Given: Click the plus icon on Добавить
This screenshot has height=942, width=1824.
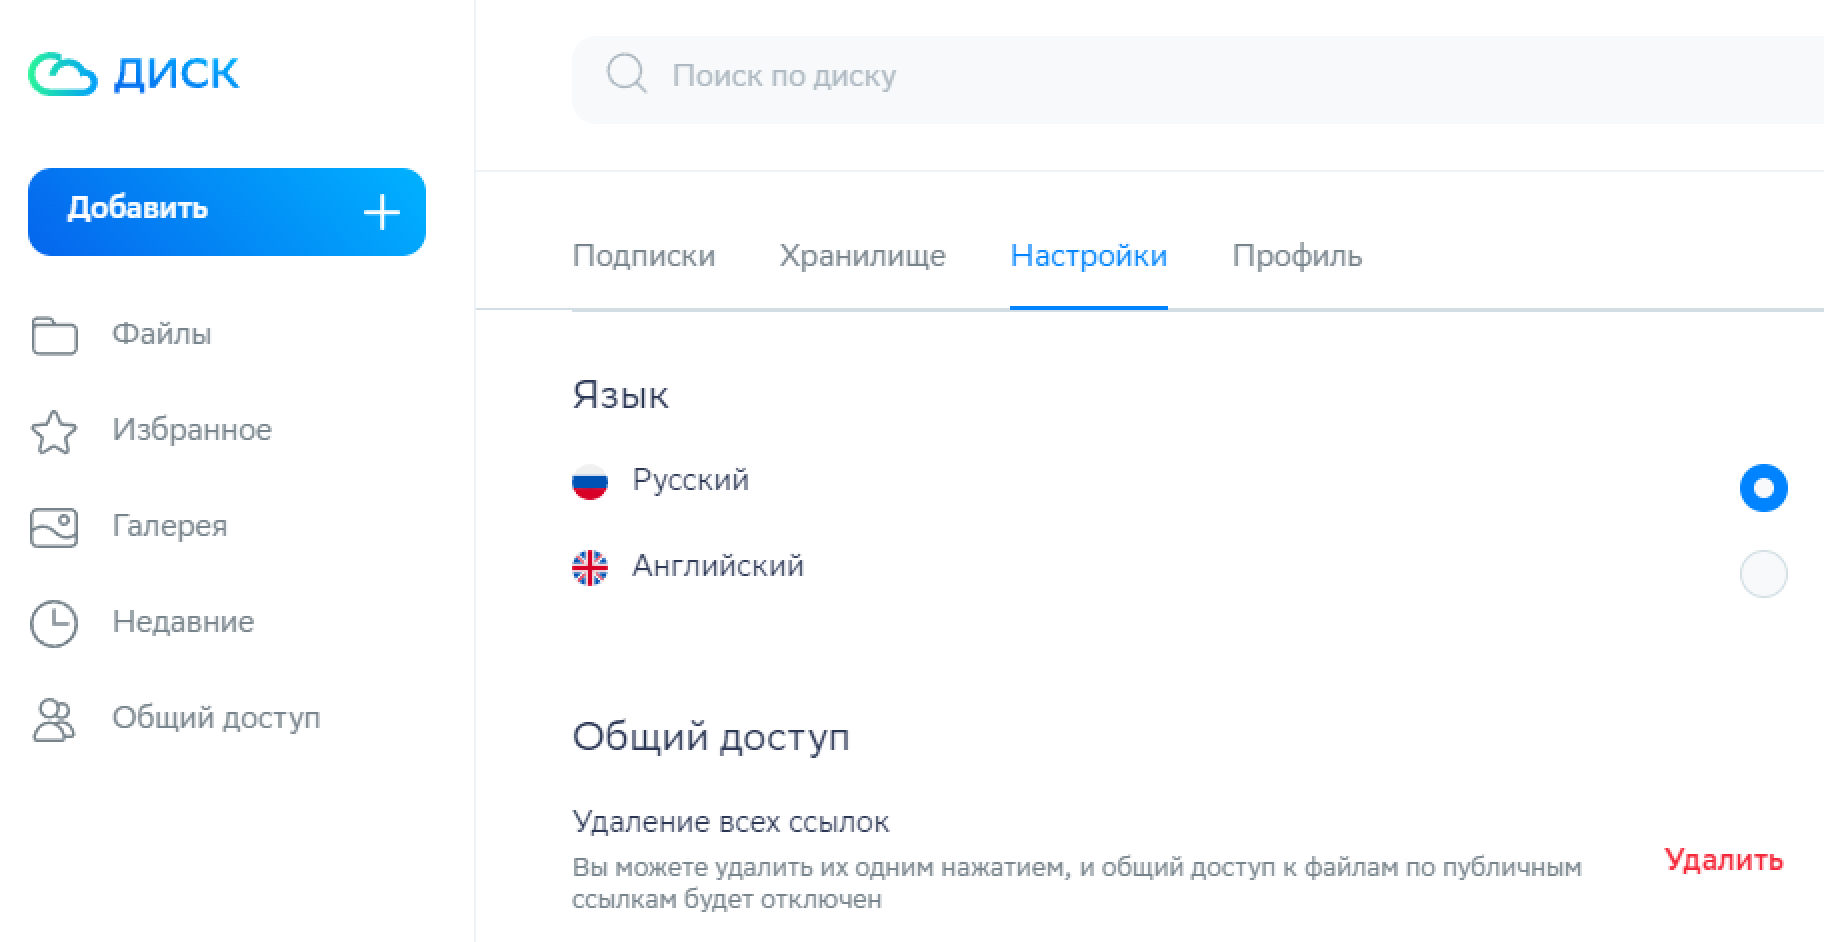Looking at the screenshot, I should point(381,212).
